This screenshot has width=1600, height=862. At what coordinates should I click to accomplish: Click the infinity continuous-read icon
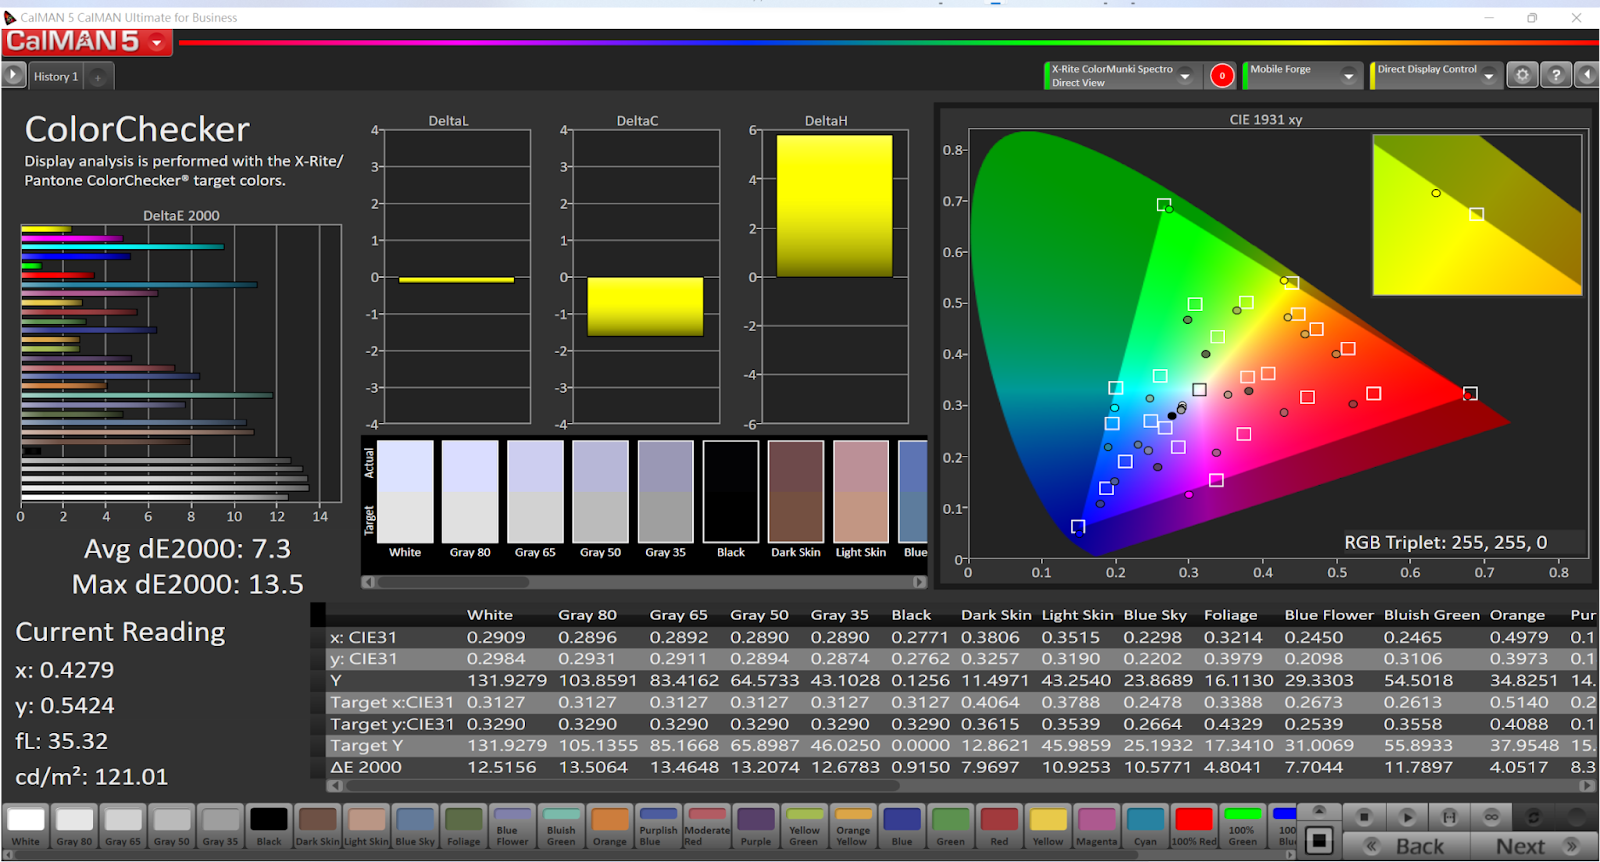pos(1491,817)
